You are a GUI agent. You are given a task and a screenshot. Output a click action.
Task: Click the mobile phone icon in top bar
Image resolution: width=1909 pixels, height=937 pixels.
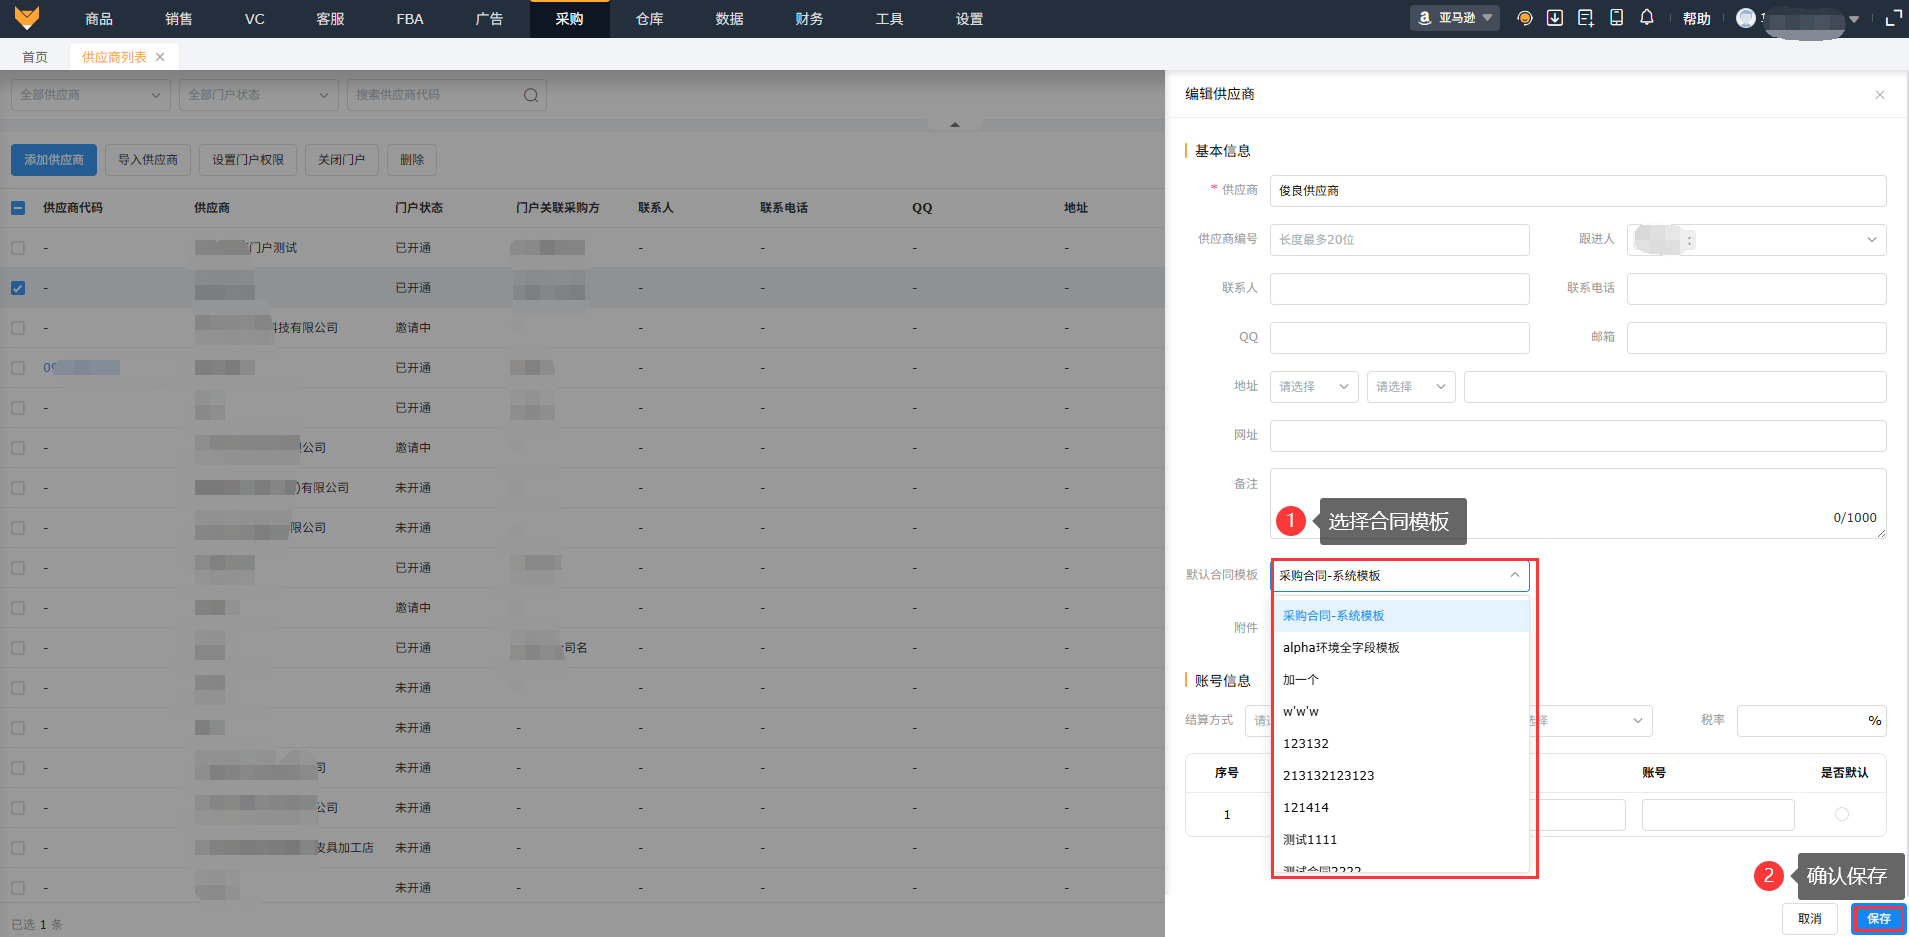pyautogui.click(x=1616, y=18)
